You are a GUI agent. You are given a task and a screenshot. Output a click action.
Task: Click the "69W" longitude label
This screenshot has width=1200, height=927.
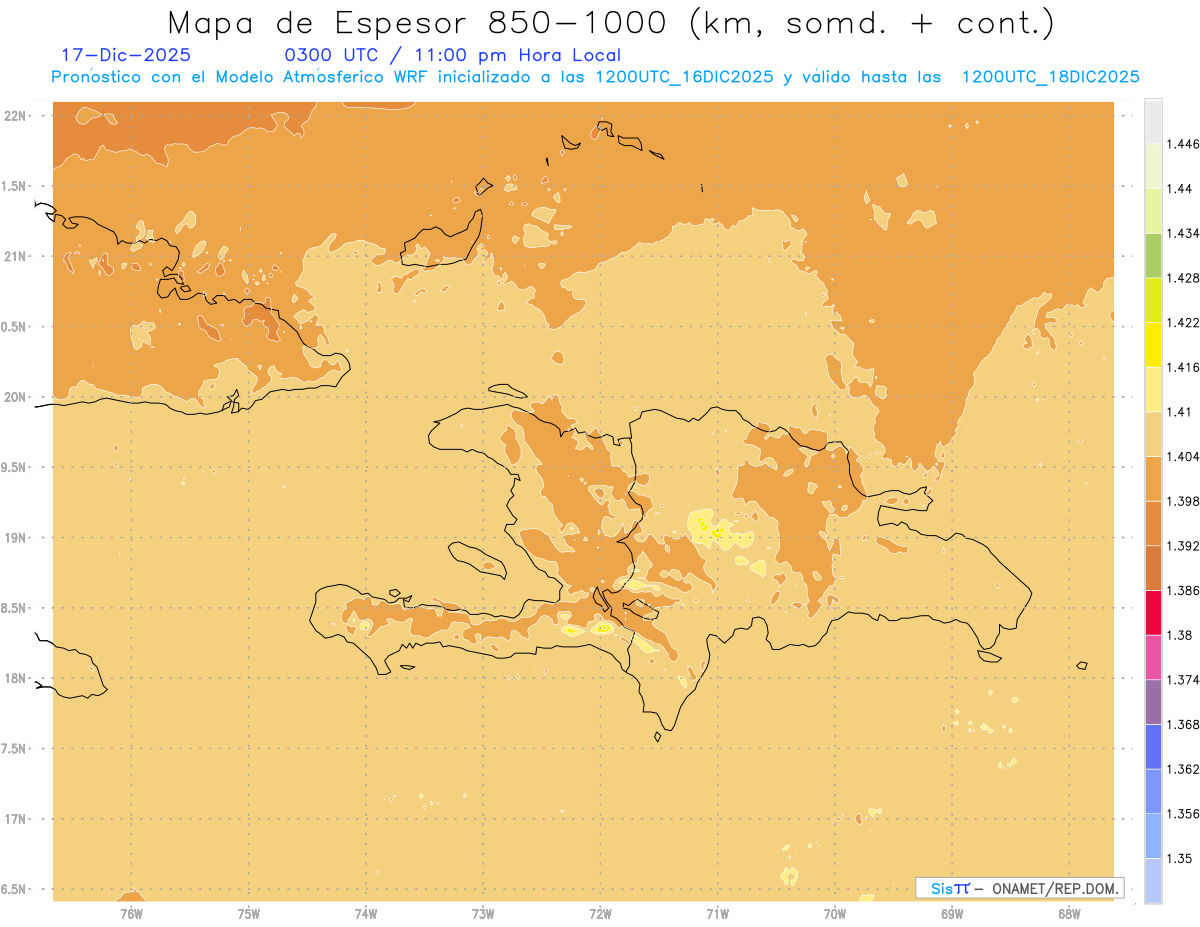click(952, 913)
